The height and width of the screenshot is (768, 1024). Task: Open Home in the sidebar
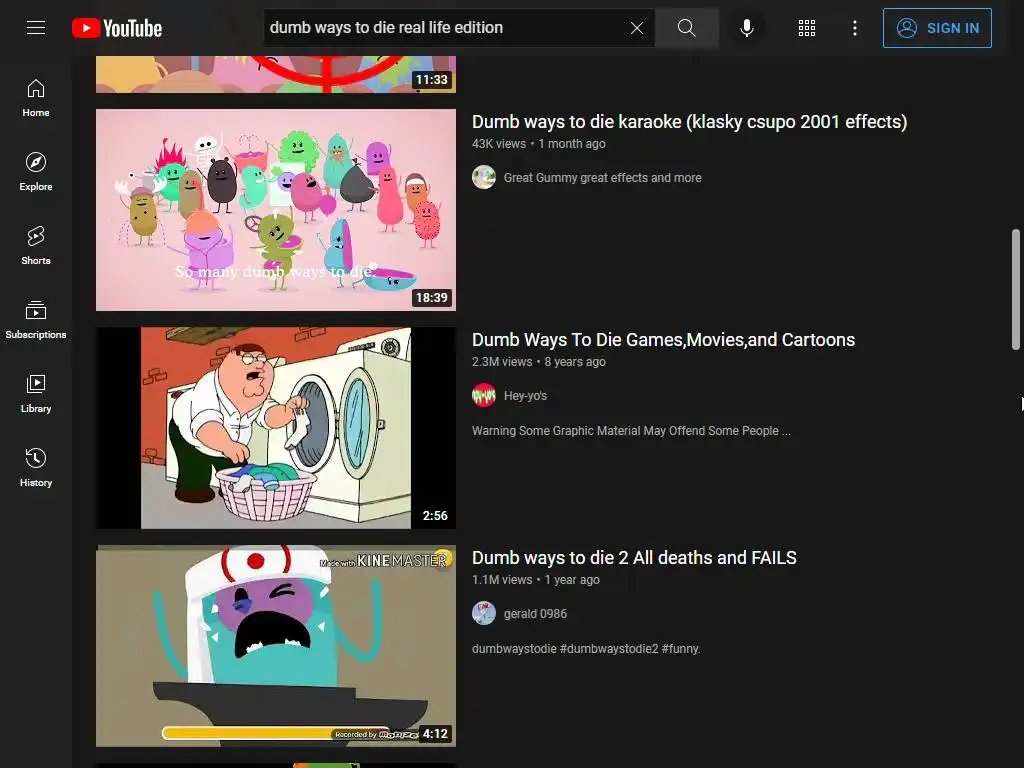36,99
